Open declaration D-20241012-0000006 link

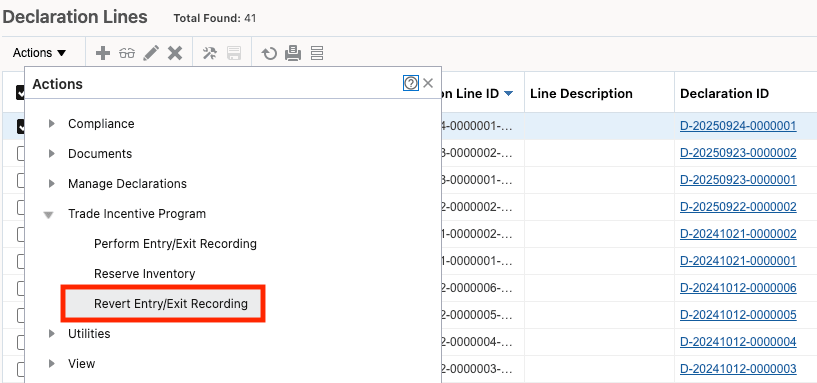pyautogui.click(x=738, y=288)
